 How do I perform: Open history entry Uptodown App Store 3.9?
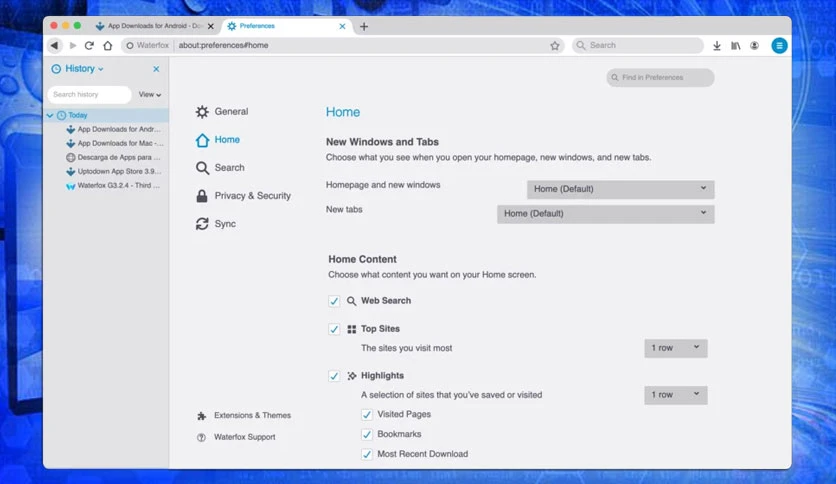click(x=114, y=172)
